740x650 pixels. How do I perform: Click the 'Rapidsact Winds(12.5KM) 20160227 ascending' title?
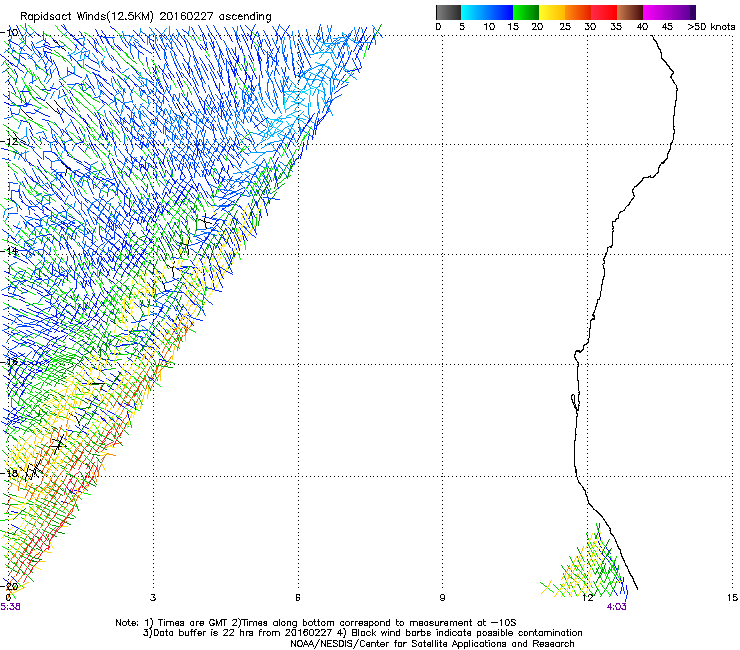point(146,17)
